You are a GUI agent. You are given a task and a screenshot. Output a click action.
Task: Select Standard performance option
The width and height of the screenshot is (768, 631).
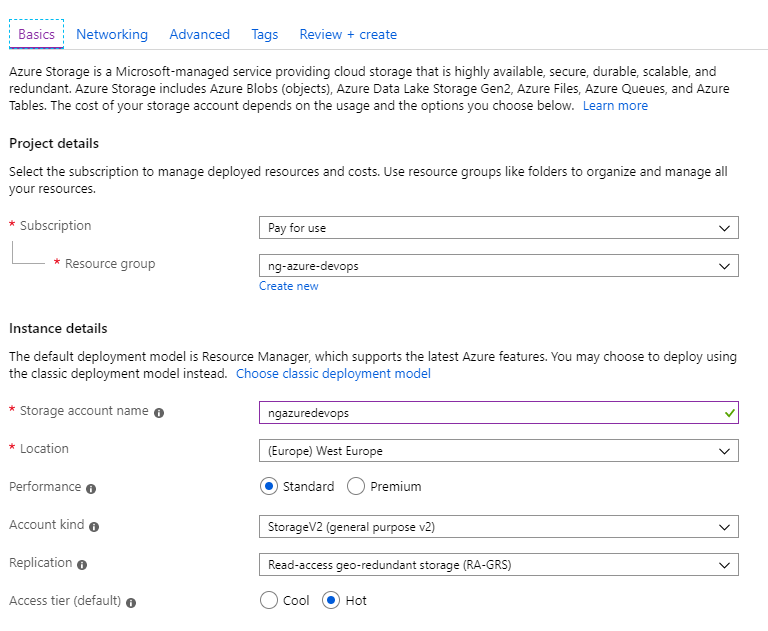269,486
